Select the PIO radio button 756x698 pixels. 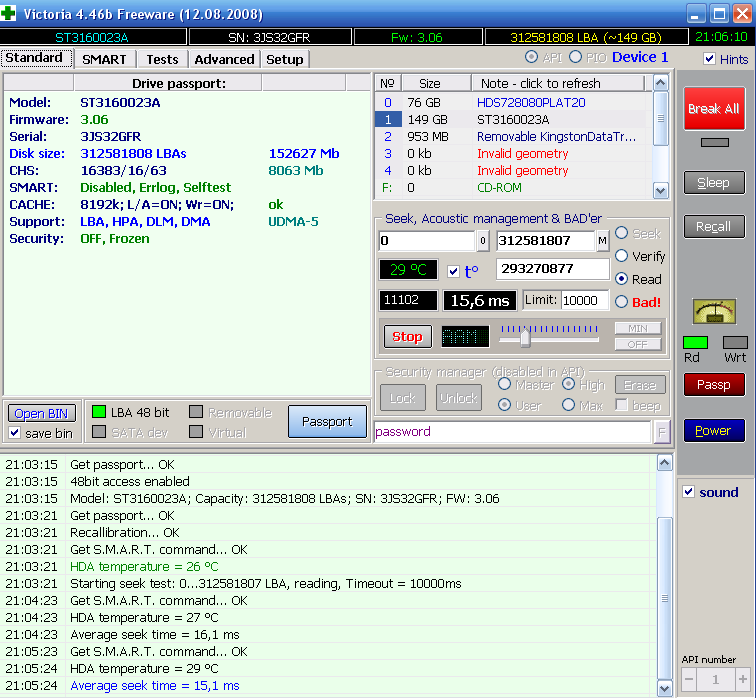coord(575,57)
